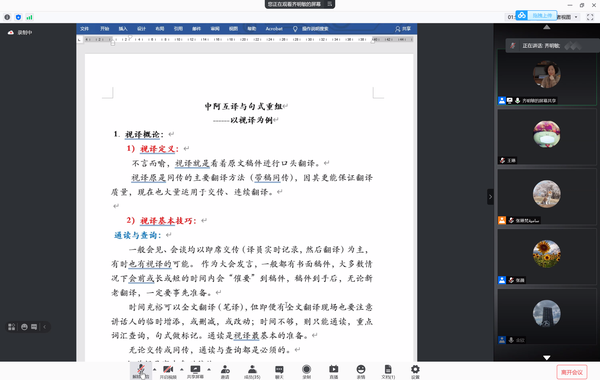Open the Live stream (直播) option
The height and width of the screenshot is (380, 600).
coord(334,371)
